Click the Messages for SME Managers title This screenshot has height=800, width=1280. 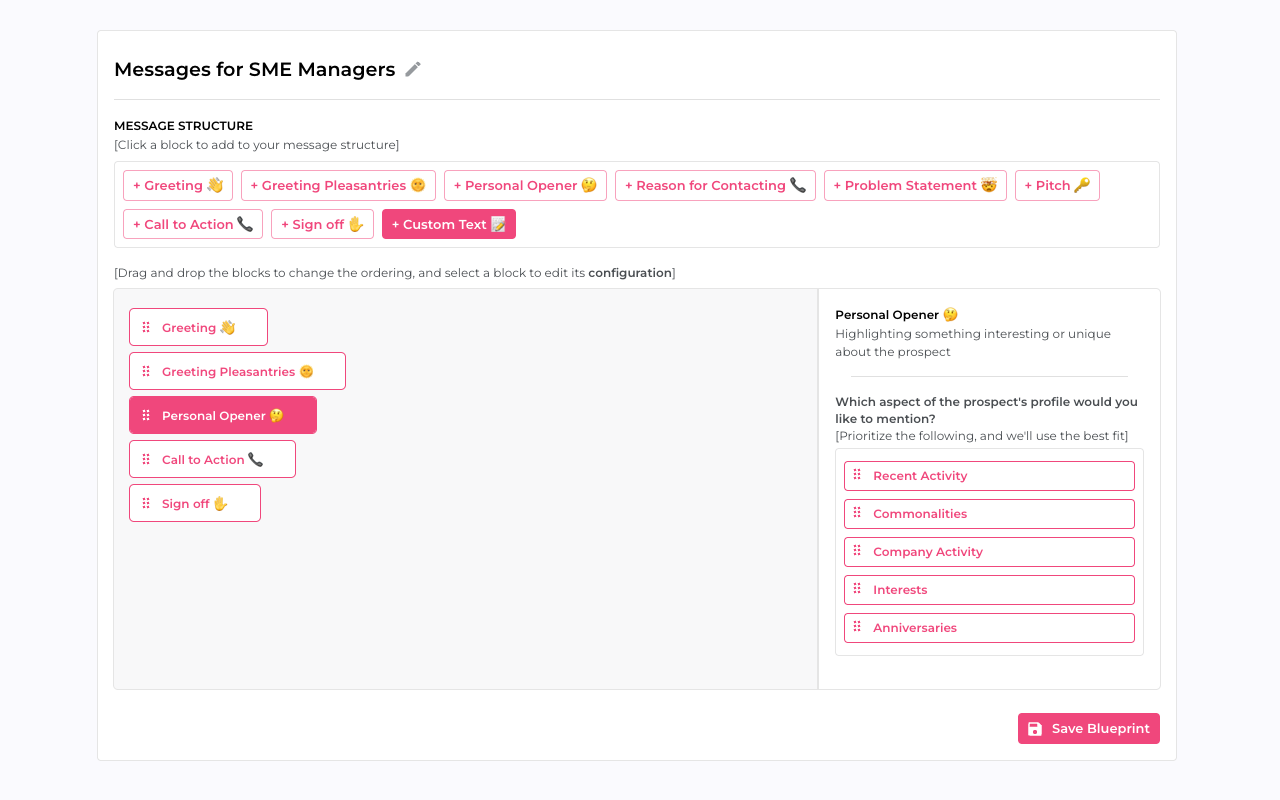[x=254, y=69]
